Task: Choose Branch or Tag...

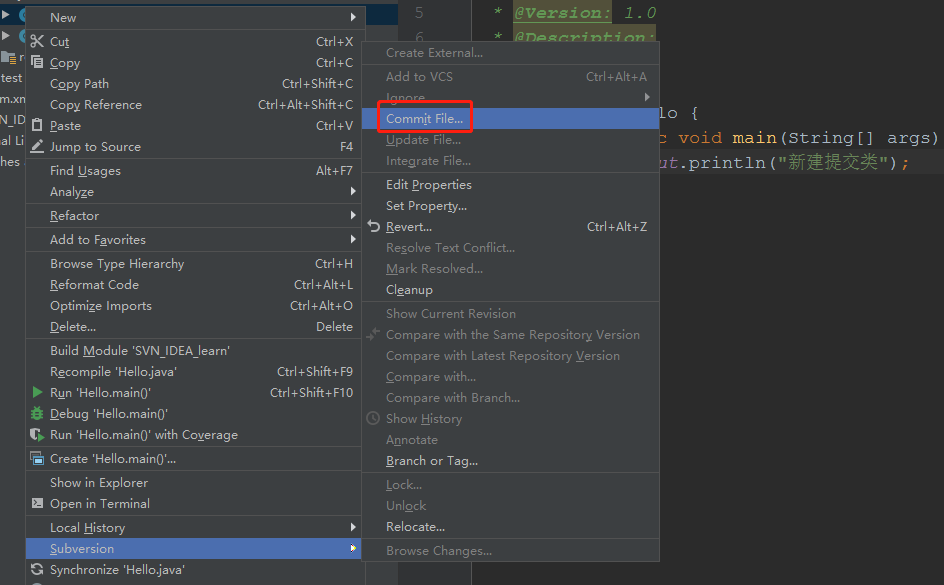Action: (x=511, y=461)
